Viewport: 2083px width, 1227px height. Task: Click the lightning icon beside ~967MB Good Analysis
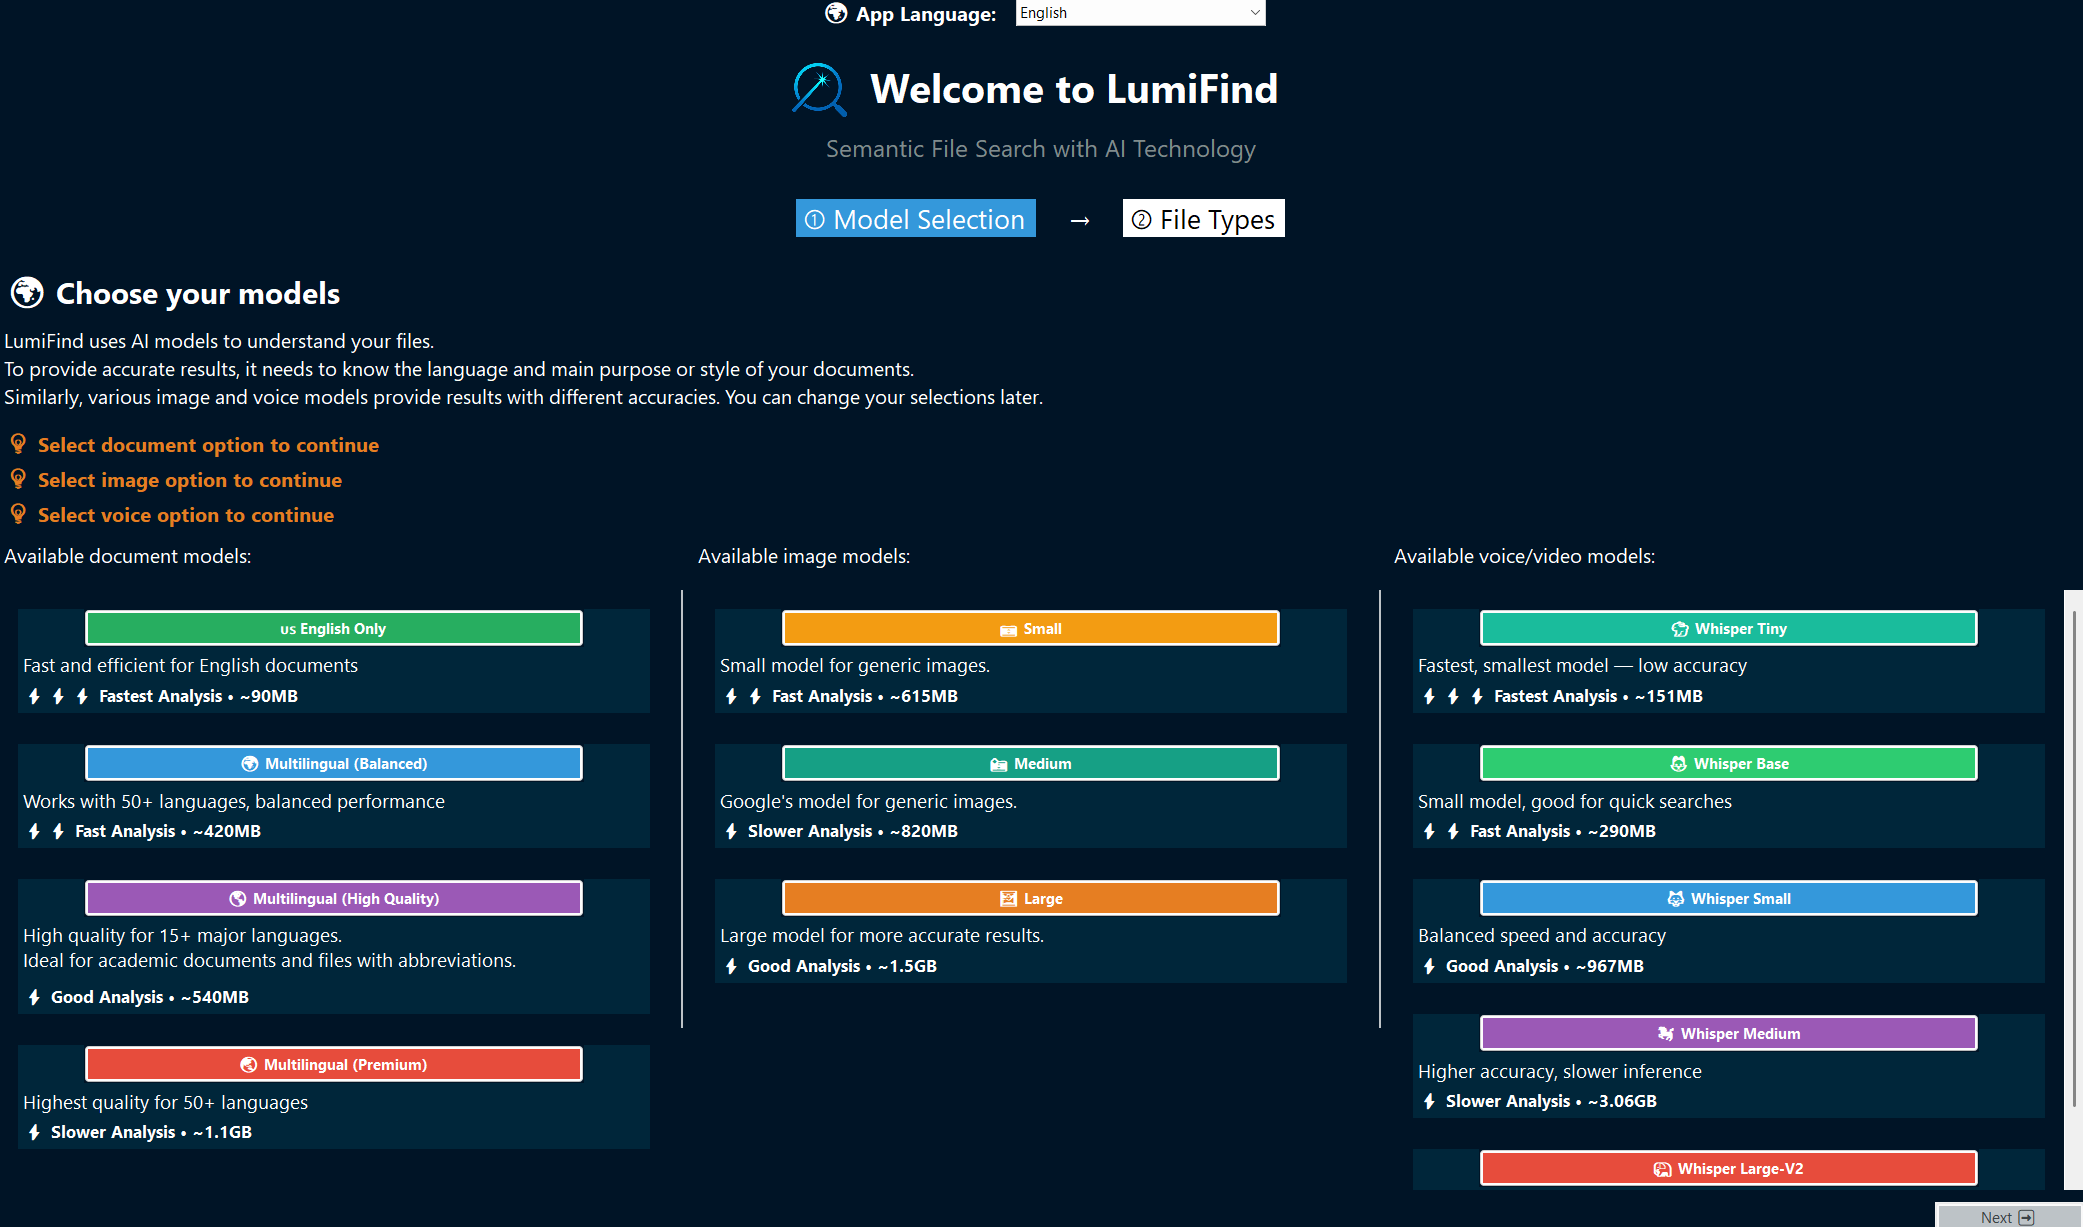(1429, 966)
